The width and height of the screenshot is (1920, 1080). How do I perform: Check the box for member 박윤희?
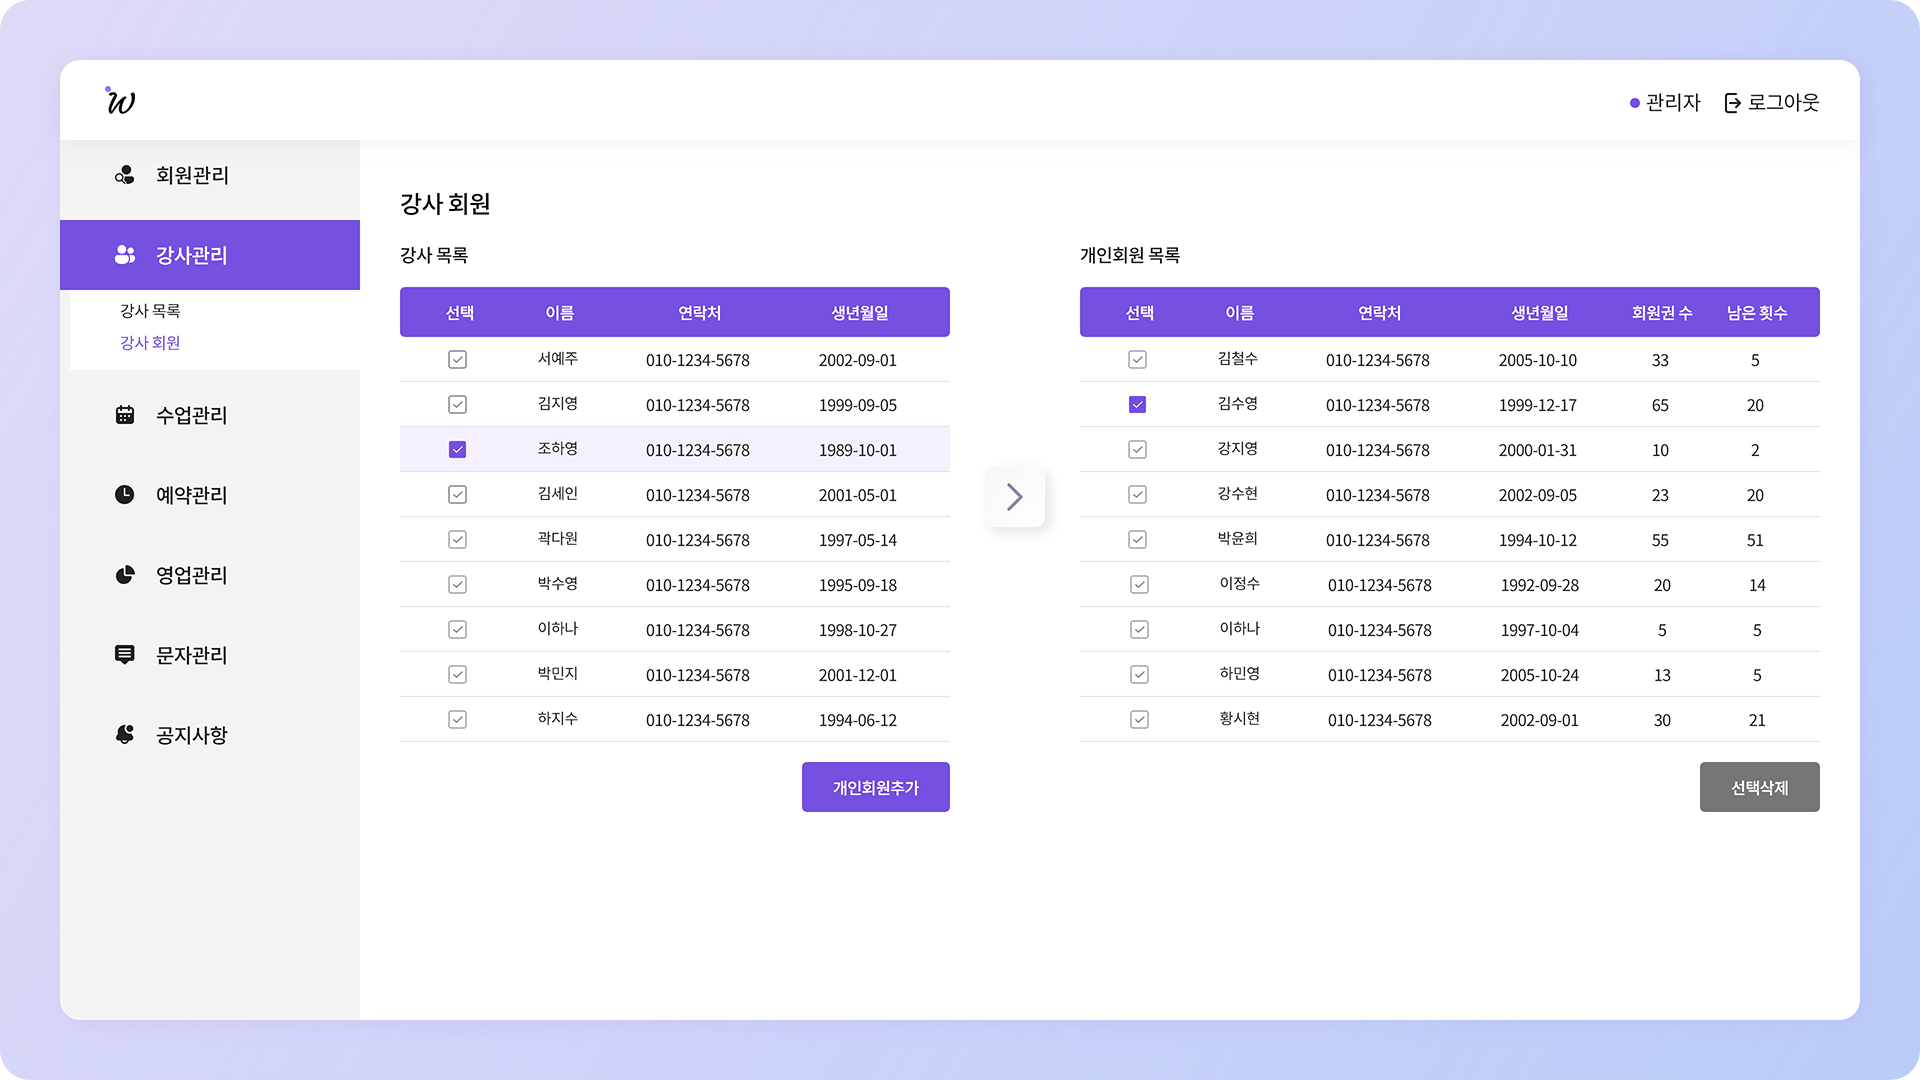(x=1137, y=540)
